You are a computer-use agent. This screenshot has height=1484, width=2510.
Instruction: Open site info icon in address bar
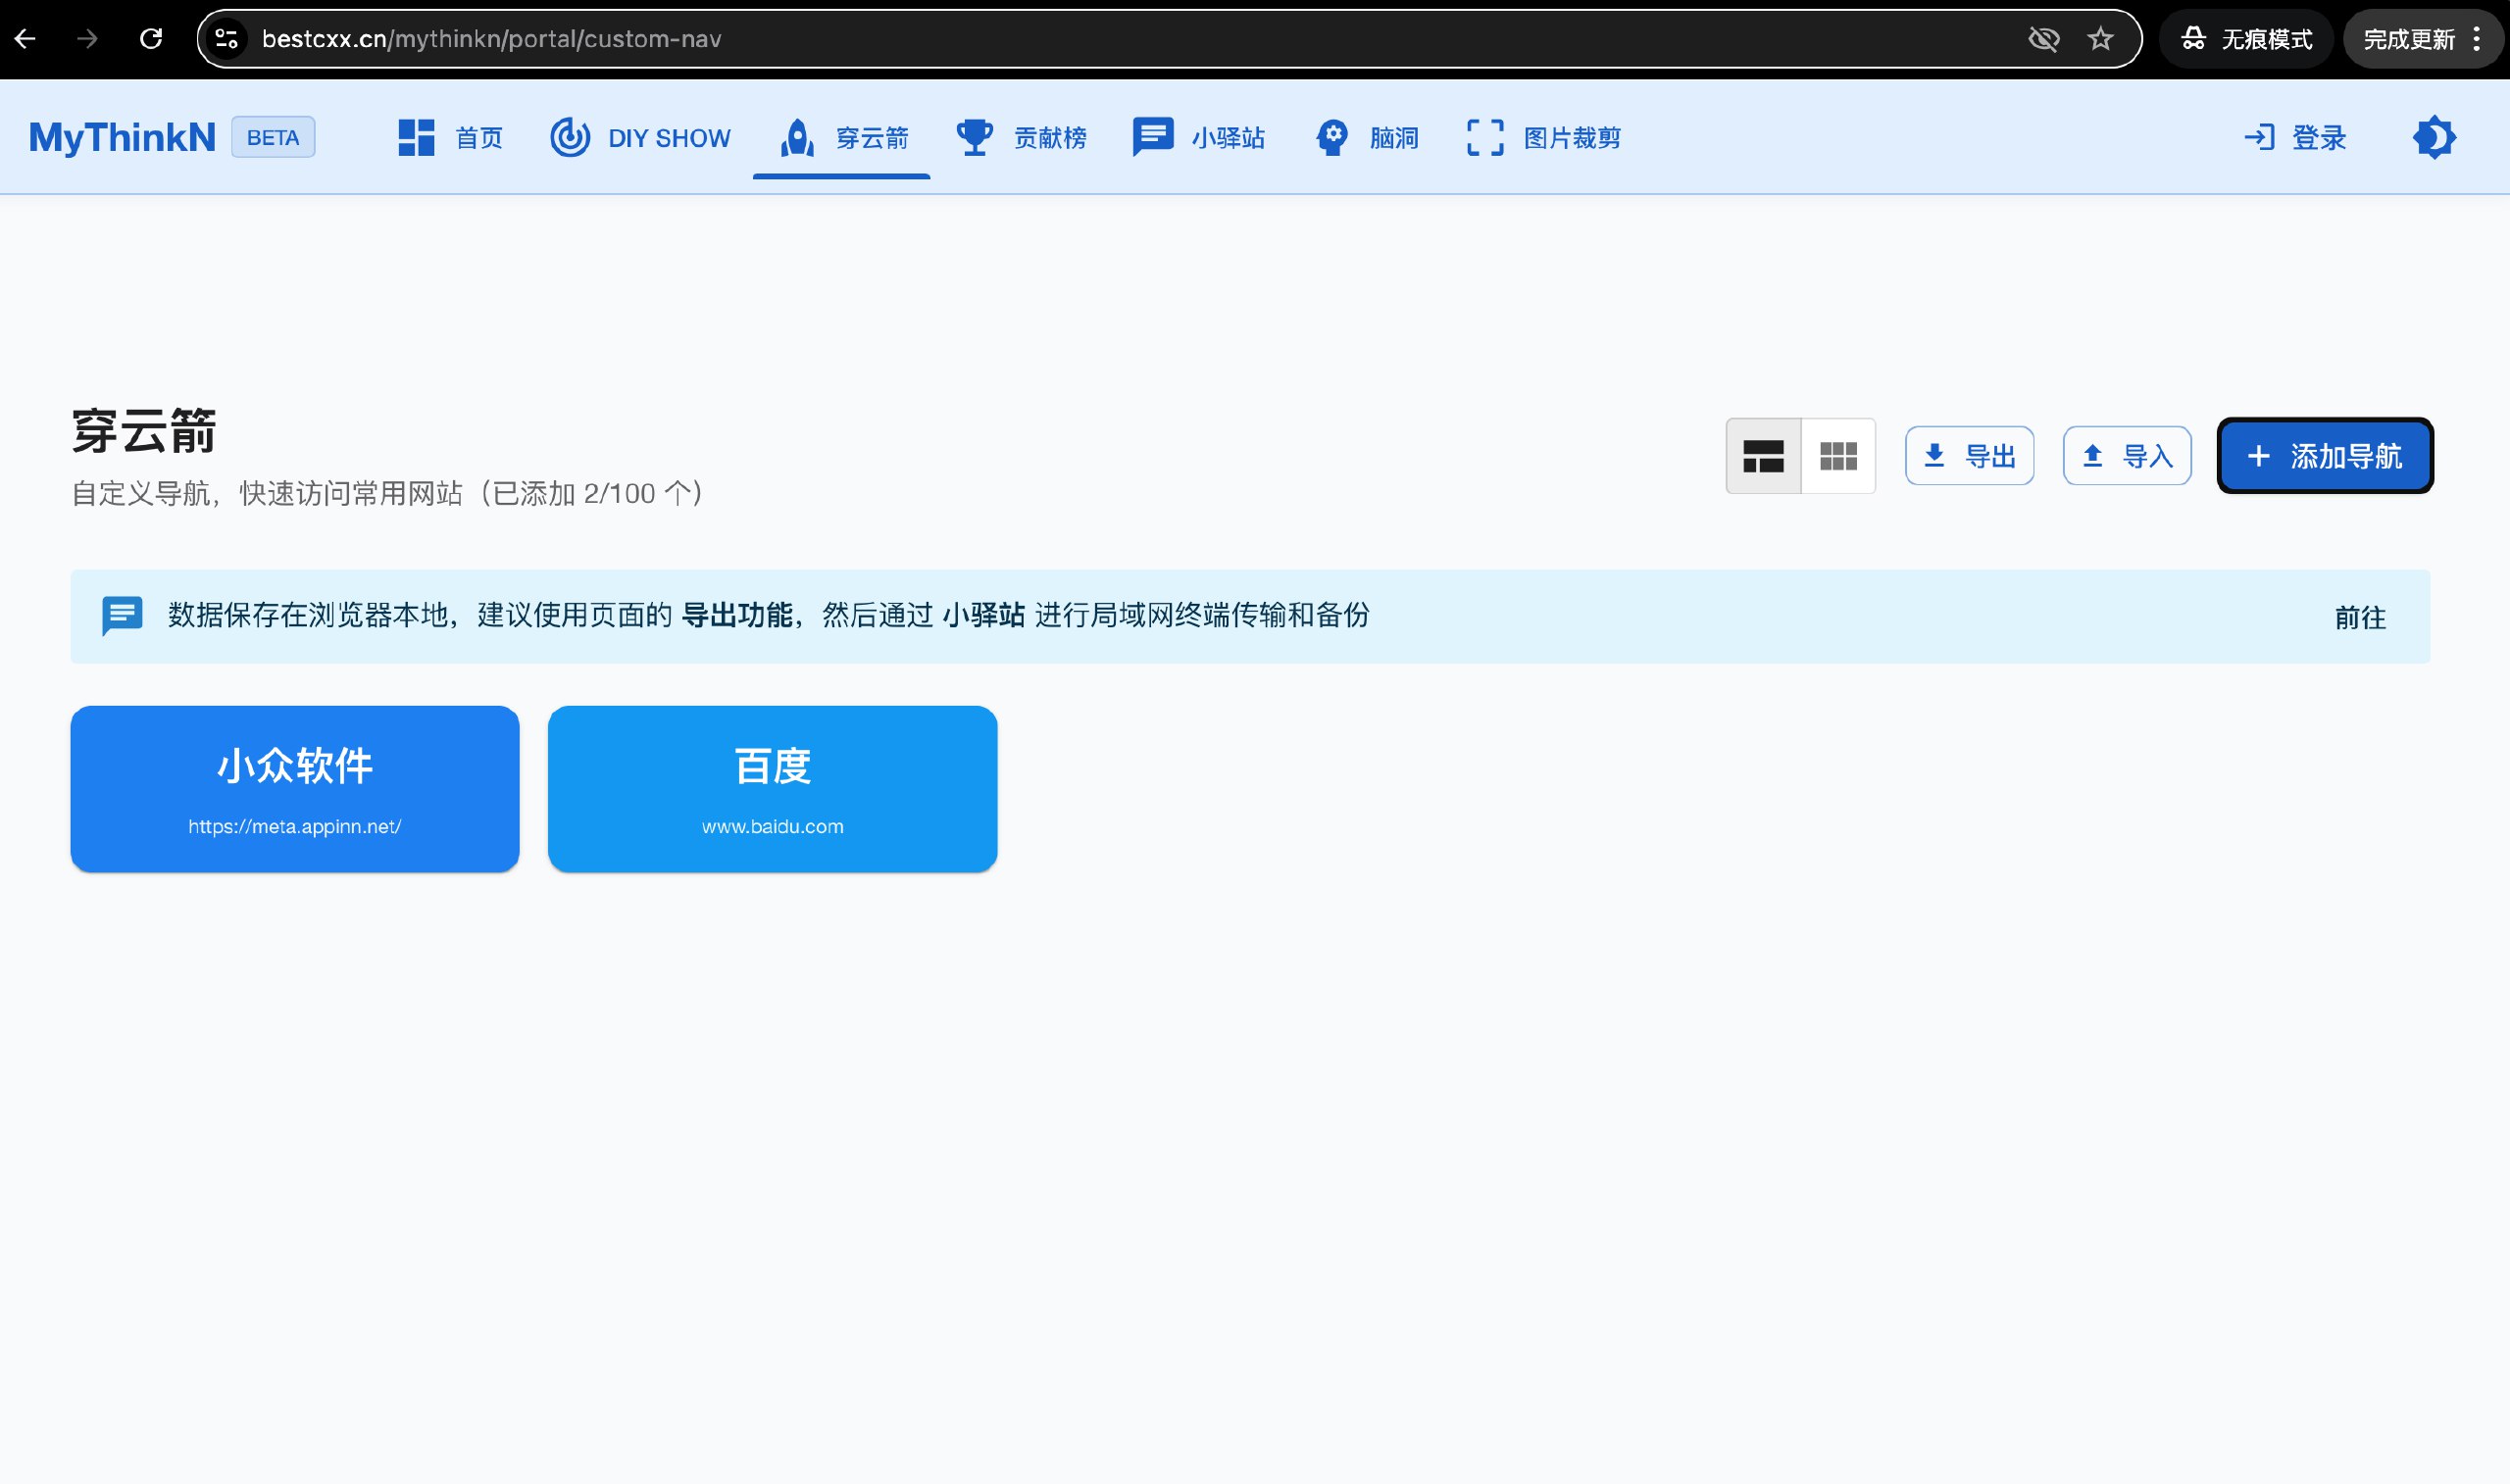[x=227, y=39]
